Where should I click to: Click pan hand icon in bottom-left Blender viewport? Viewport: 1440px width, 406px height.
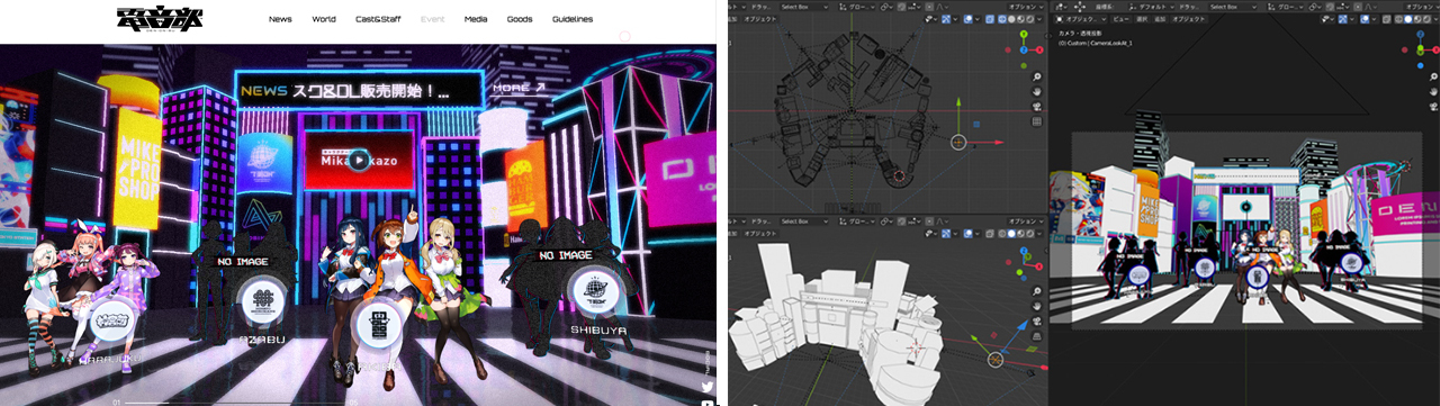click(1037, 306)
